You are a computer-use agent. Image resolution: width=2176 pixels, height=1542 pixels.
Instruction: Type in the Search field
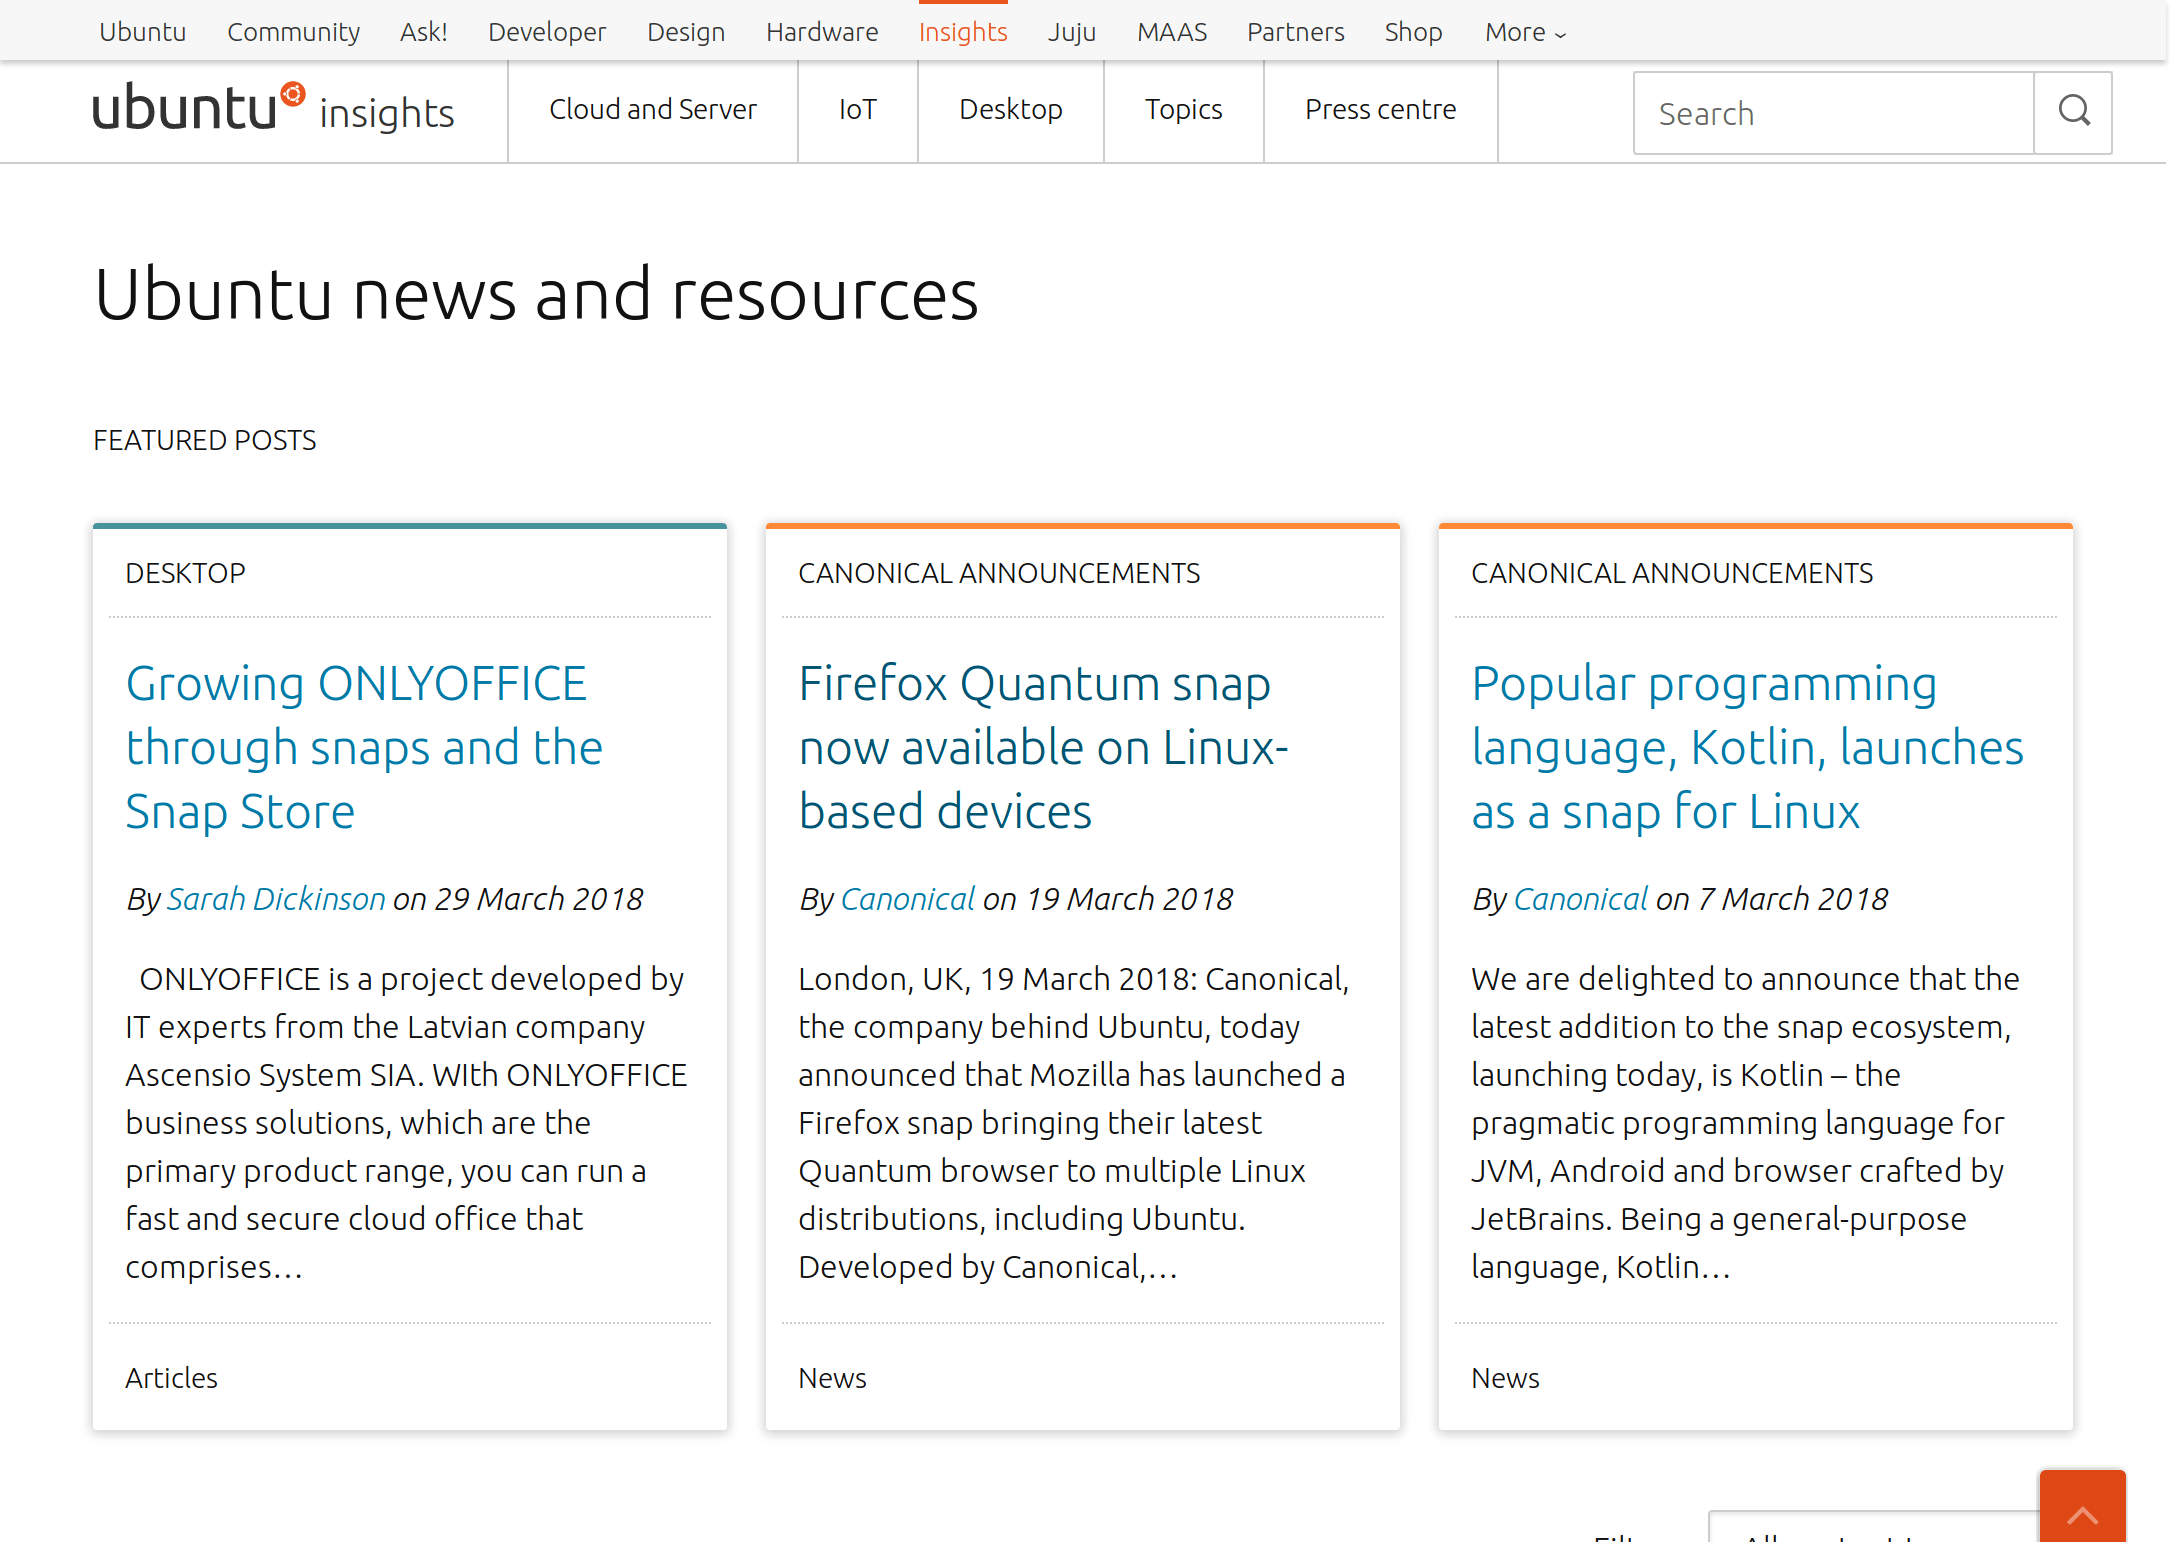[x=1833, y=113]
